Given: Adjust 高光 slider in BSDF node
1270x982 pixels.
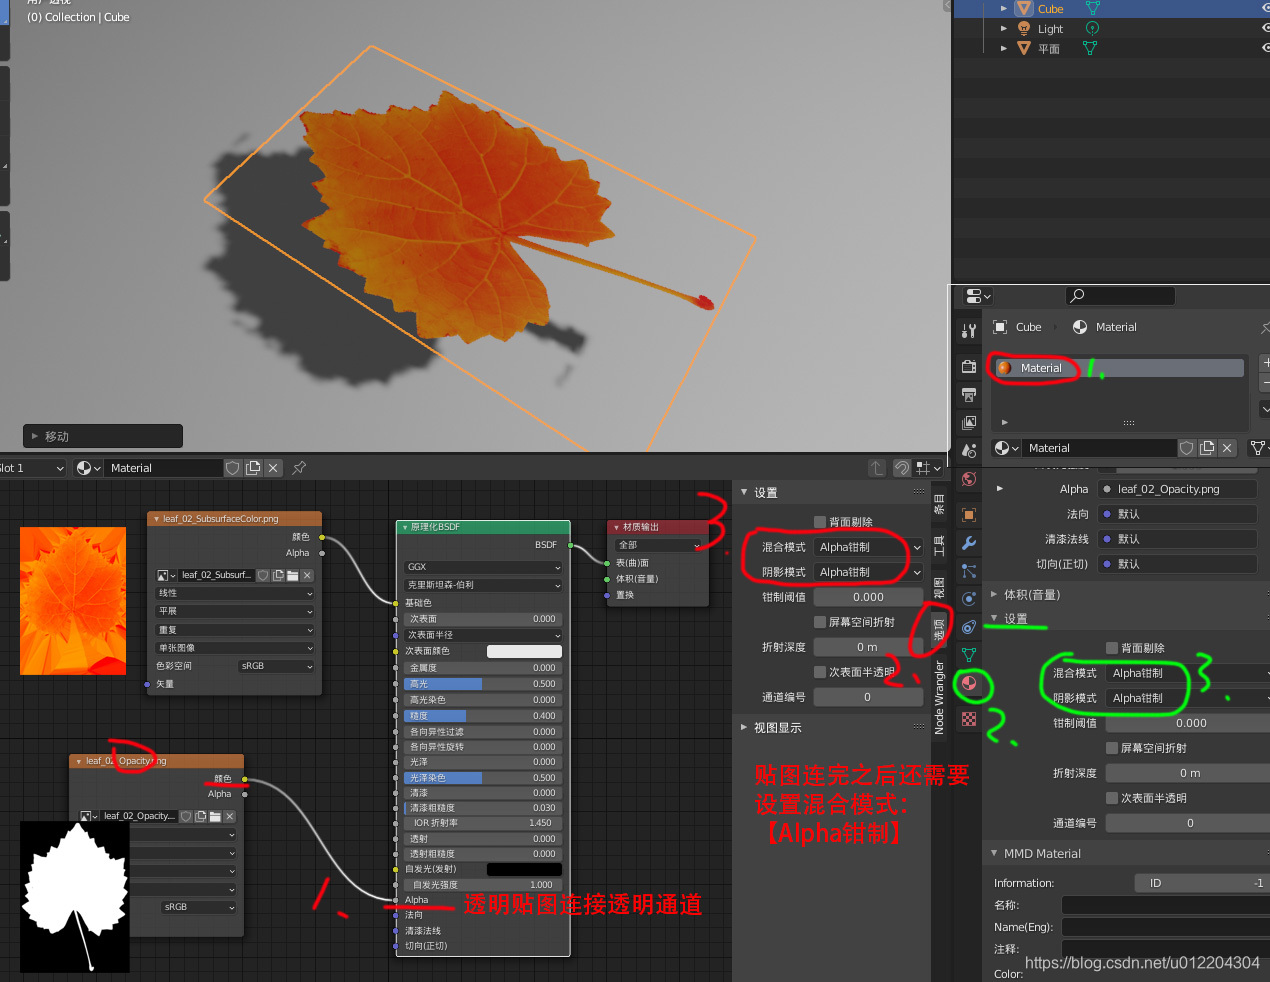Looking at the screenshot, I should point(483,684).
